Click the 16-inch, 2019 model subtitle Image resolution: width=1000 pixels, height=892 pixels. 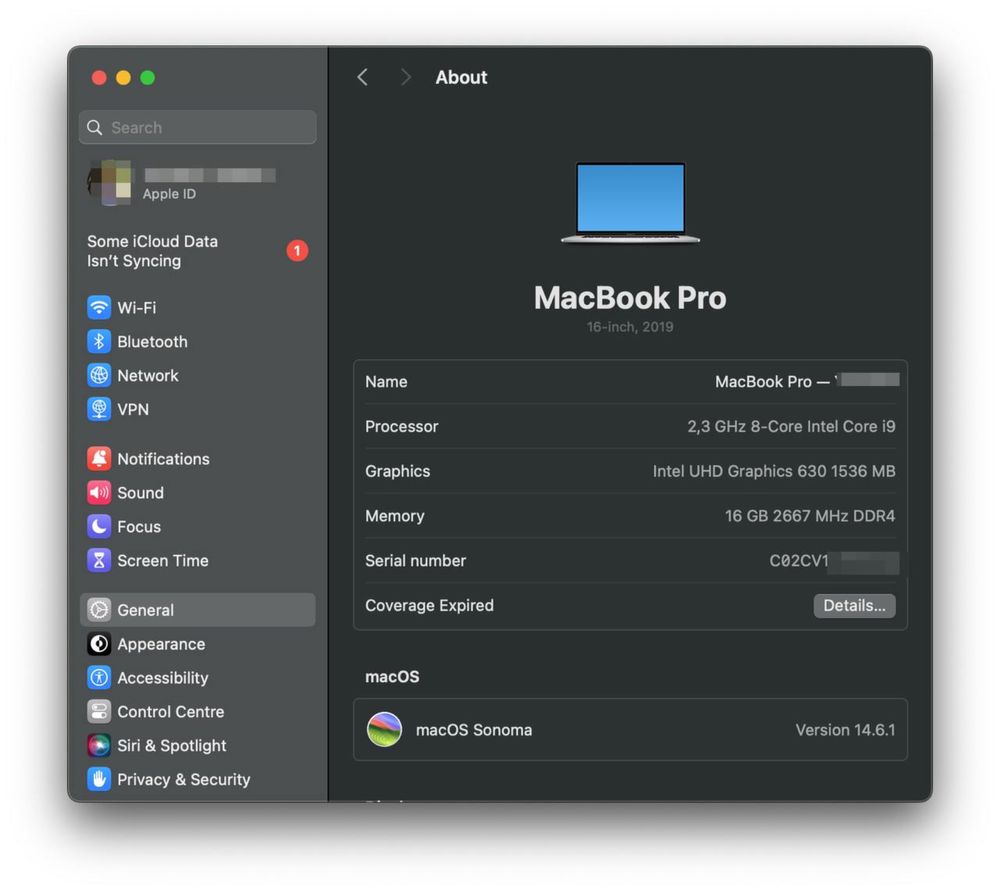(630, 326)
